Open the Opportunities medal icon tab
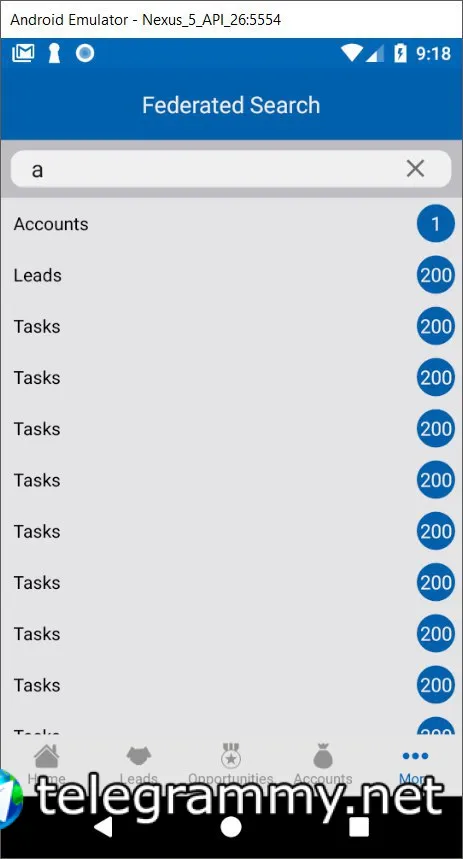Image resolution: width=463 pixels, height=859 pixels. point(231,756)
